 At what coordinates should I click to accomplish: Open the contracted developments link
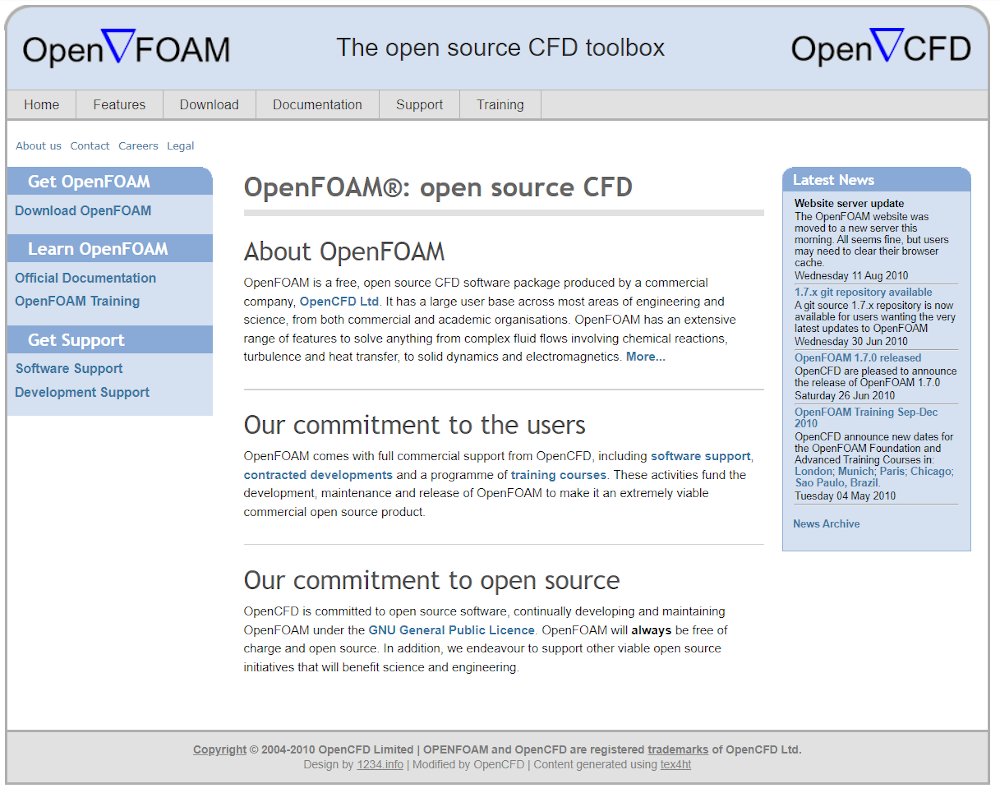pos(318,475)
